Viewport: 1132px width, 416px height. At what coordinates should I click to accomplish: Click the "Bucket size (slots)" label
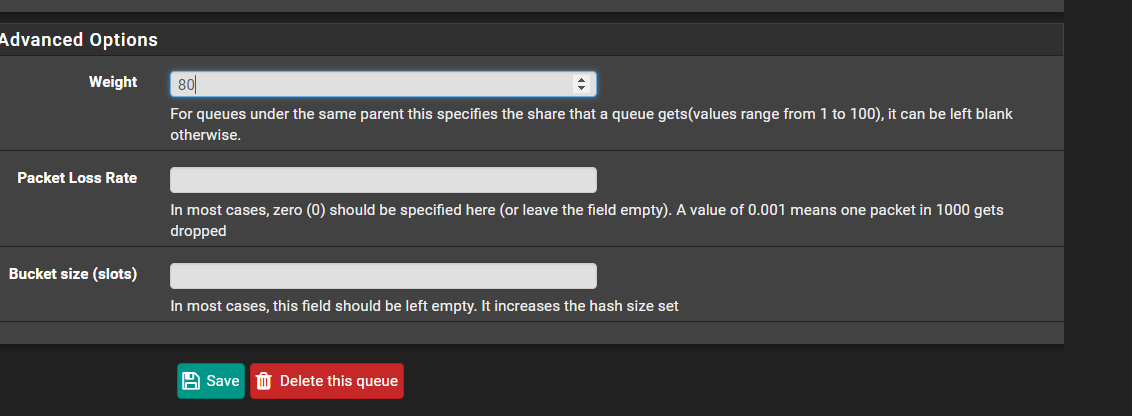73,274
